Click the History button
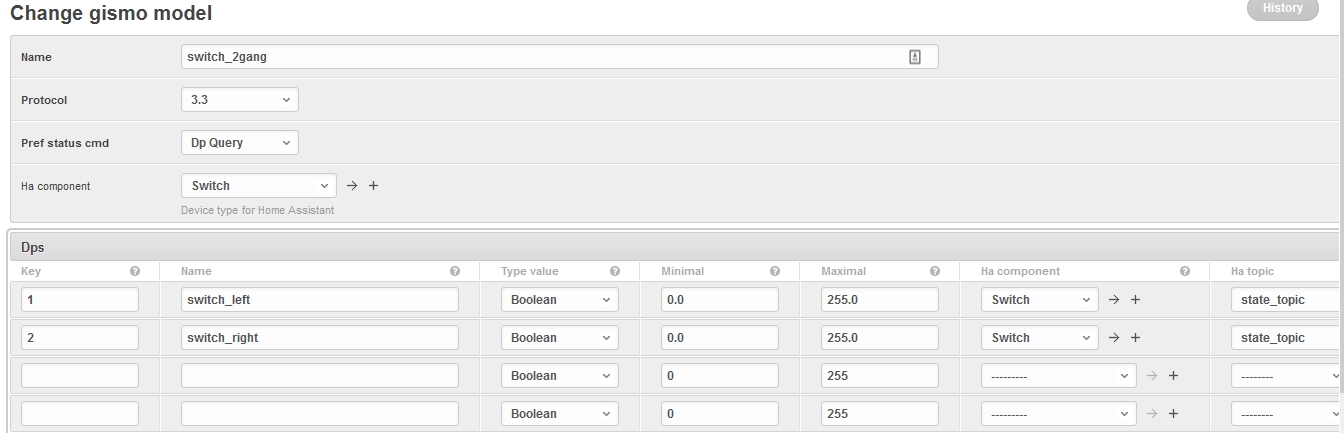 coord(1283,9)
